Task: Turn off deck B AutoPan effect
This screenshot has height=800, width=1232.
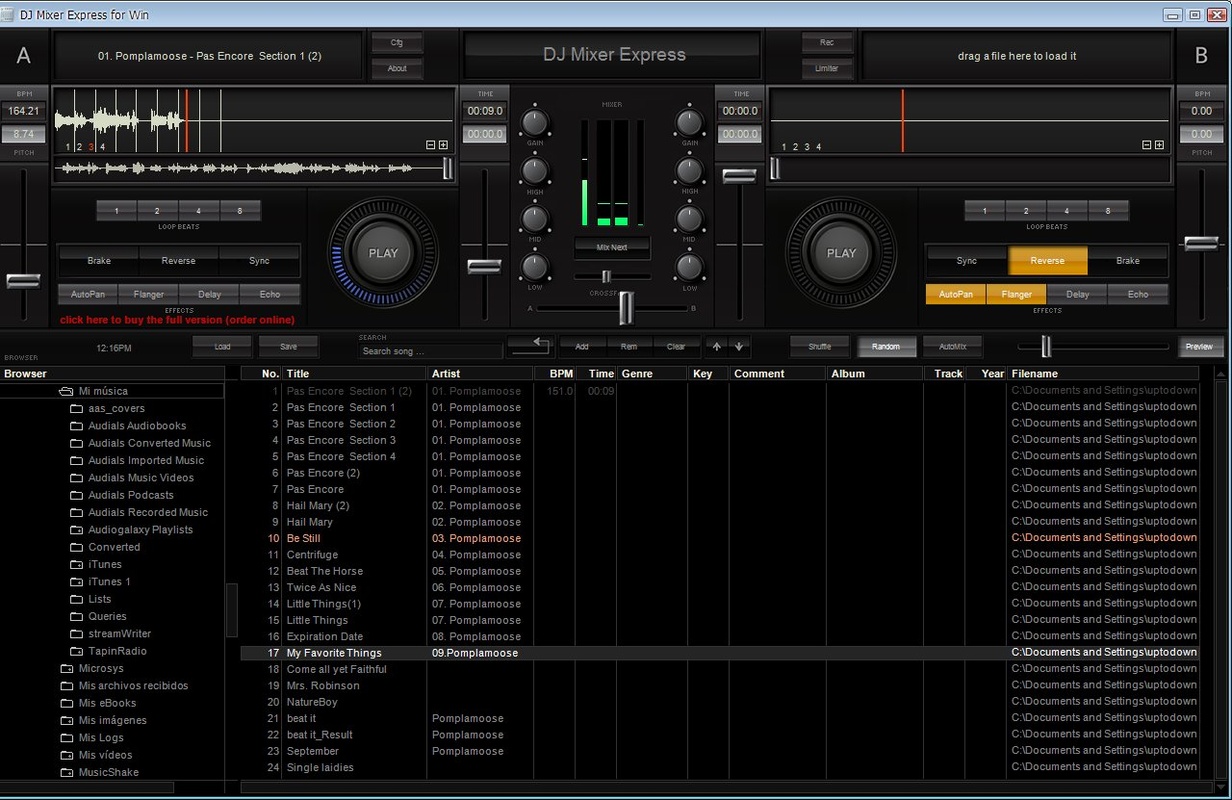Action: 955,294
